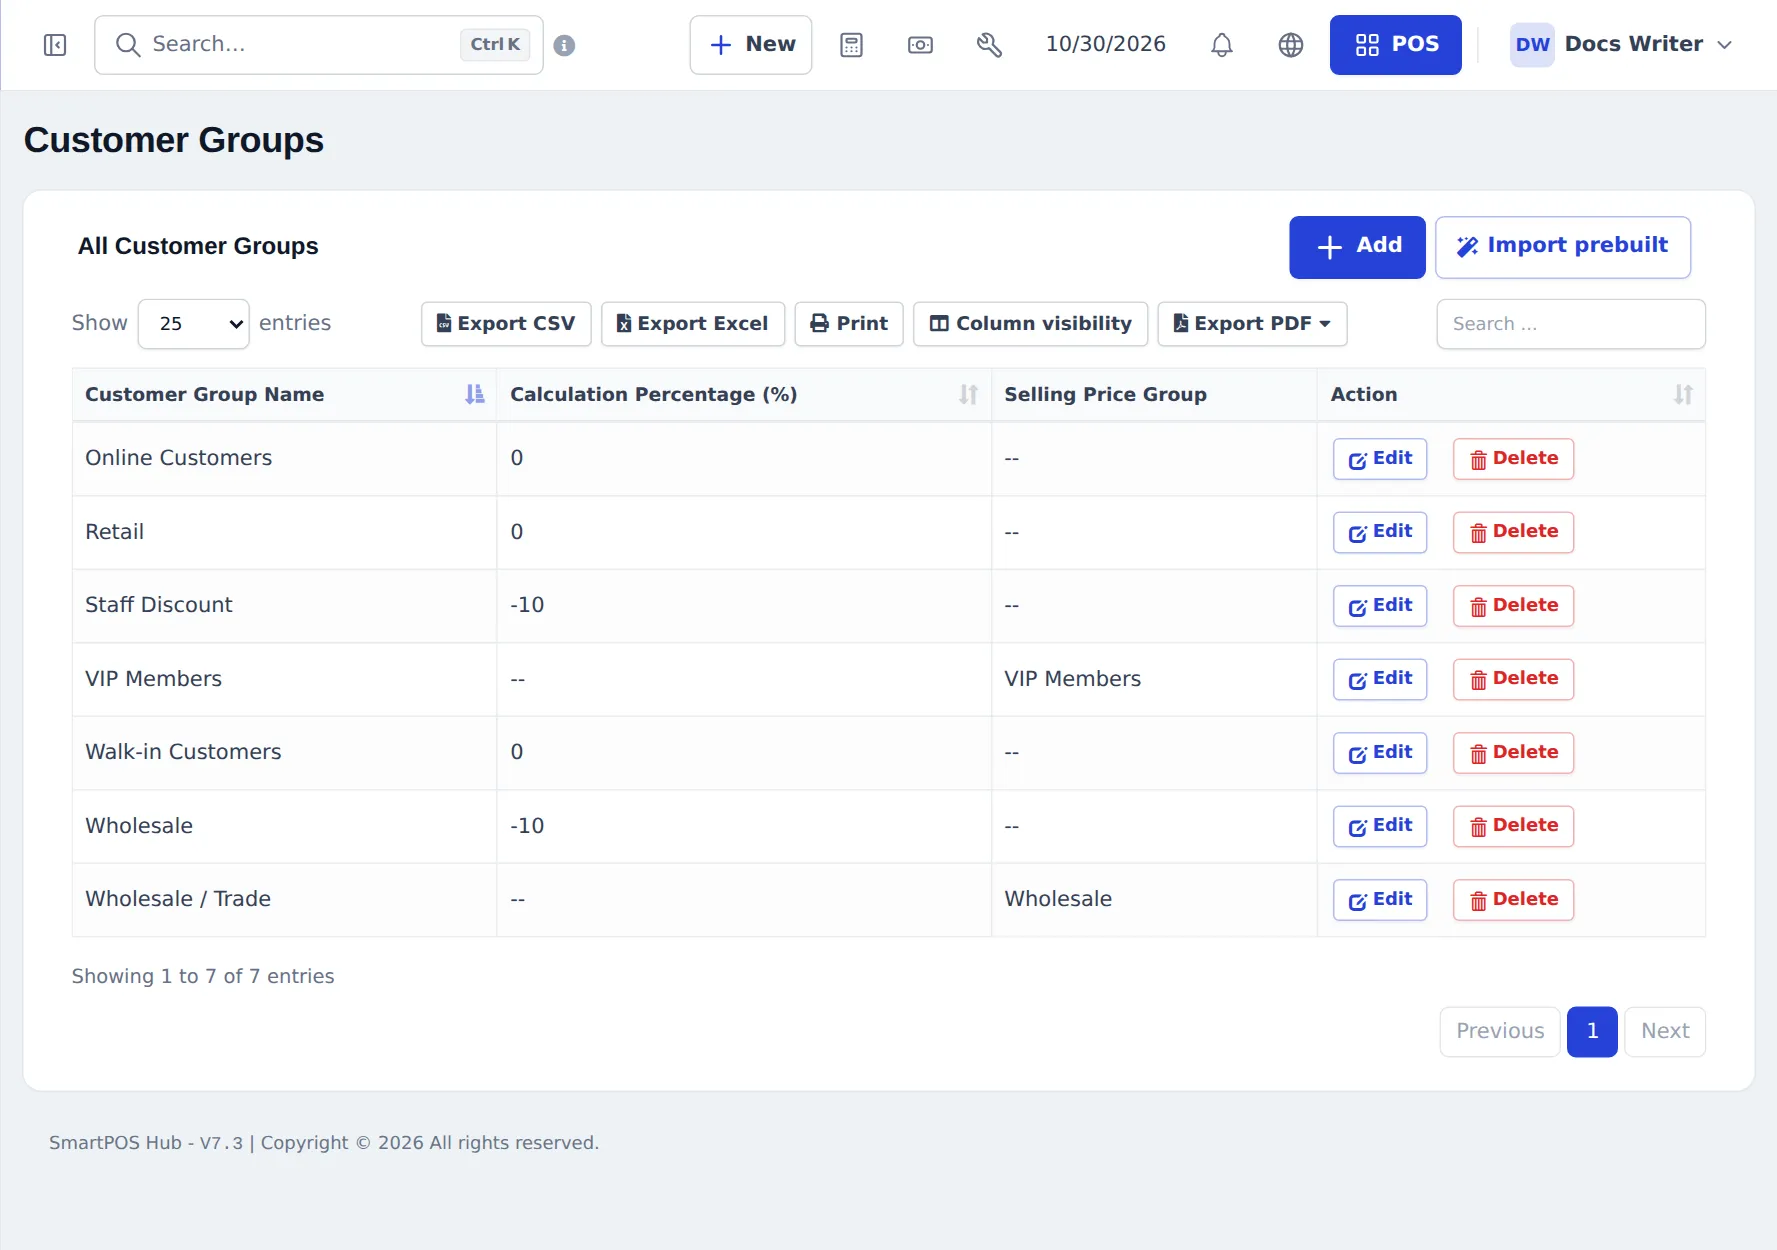Edit the Walk-in Customers group
The width and height of the screenshot is (1777, 1250).
[x=1380, y=753]
